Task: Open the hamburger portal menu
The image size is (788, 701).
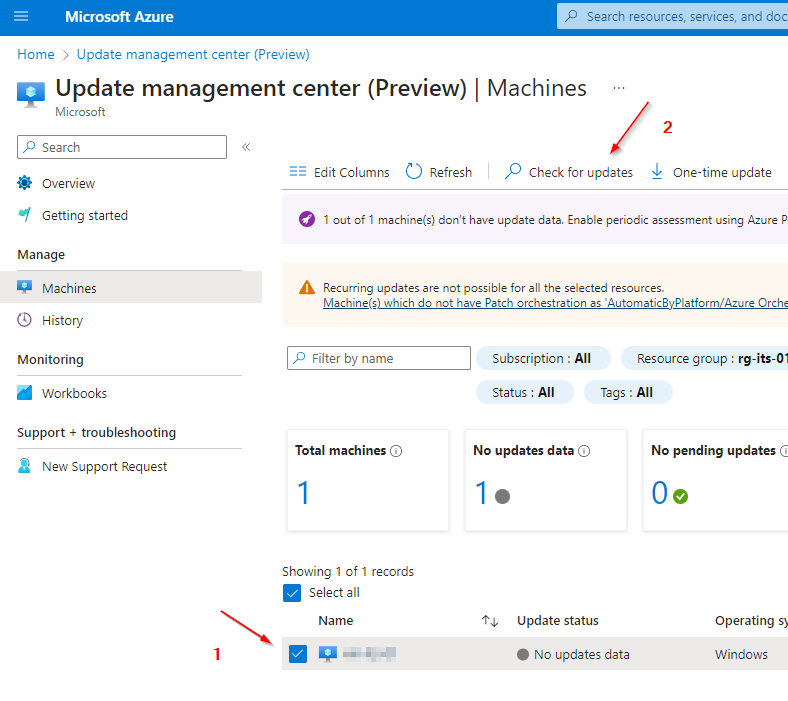Action: (x=21, y=17)
